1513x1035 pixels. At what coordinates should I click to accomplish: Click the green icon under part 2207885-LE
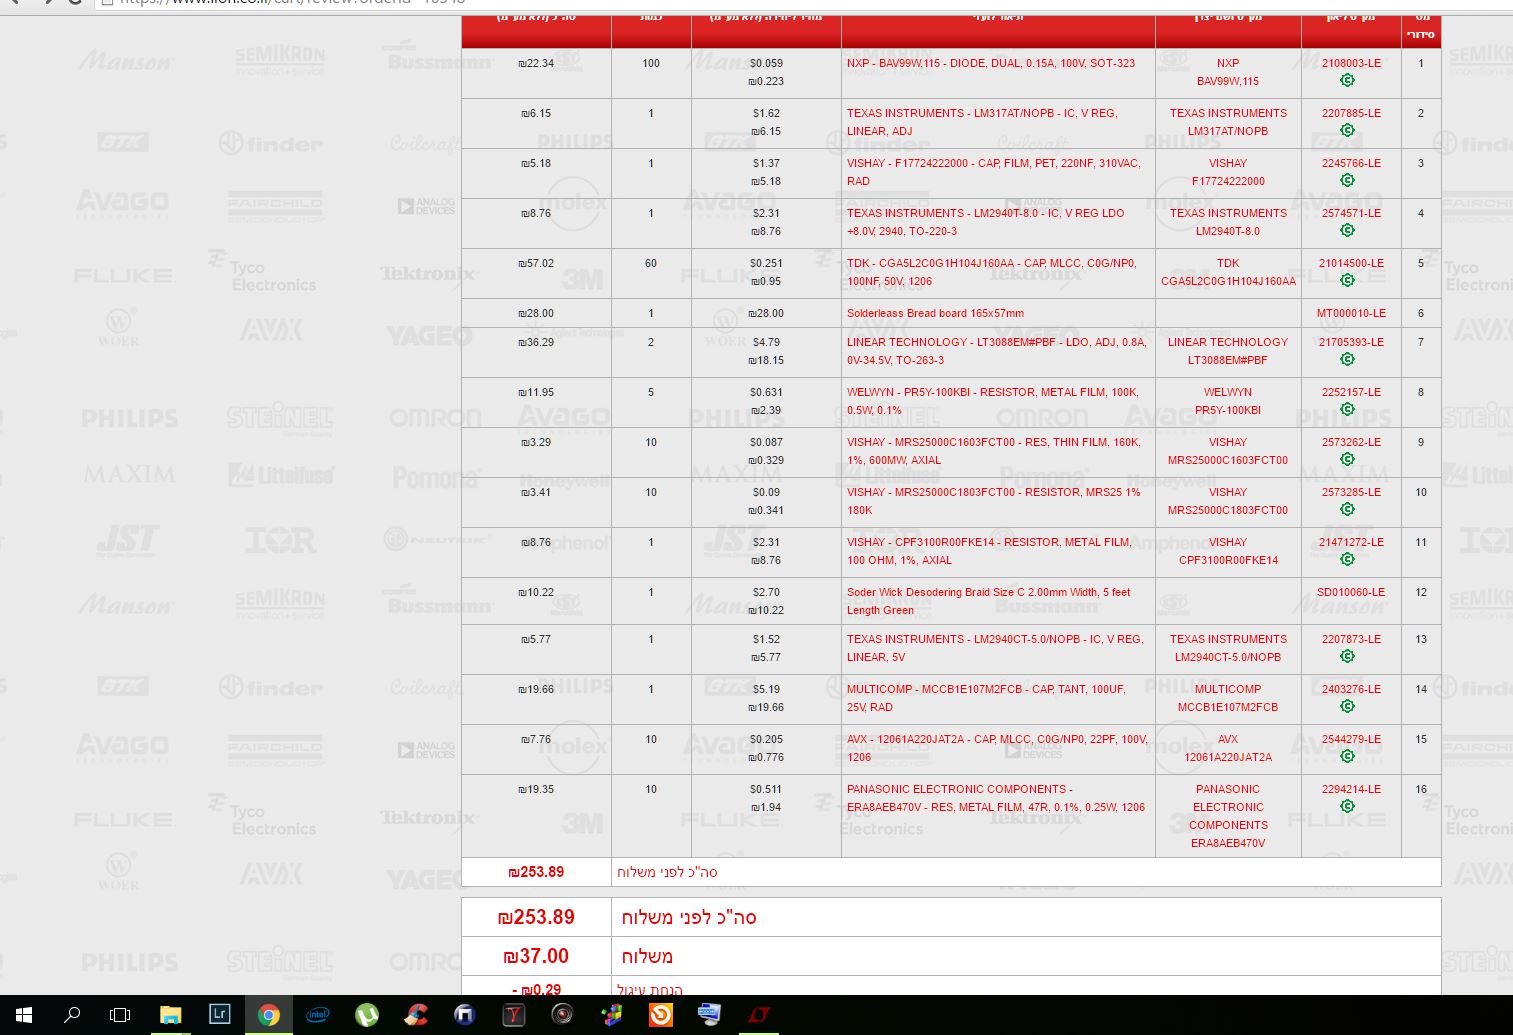(1347, 130)
